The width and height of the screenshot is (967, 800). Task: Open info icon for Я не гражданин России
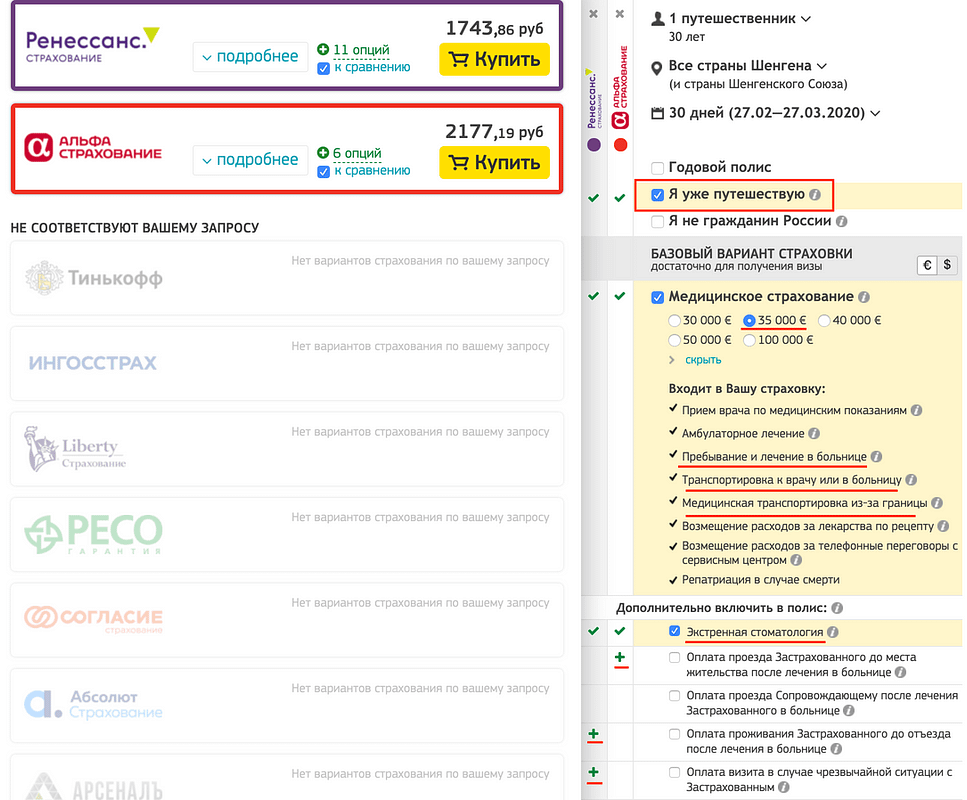coord(841,221)
